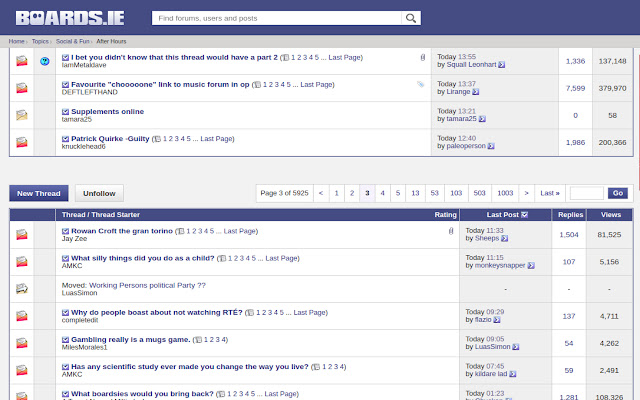This screenshot has width=640, height=400.
Task: Sort by Views column header
Action: (611, 215)
